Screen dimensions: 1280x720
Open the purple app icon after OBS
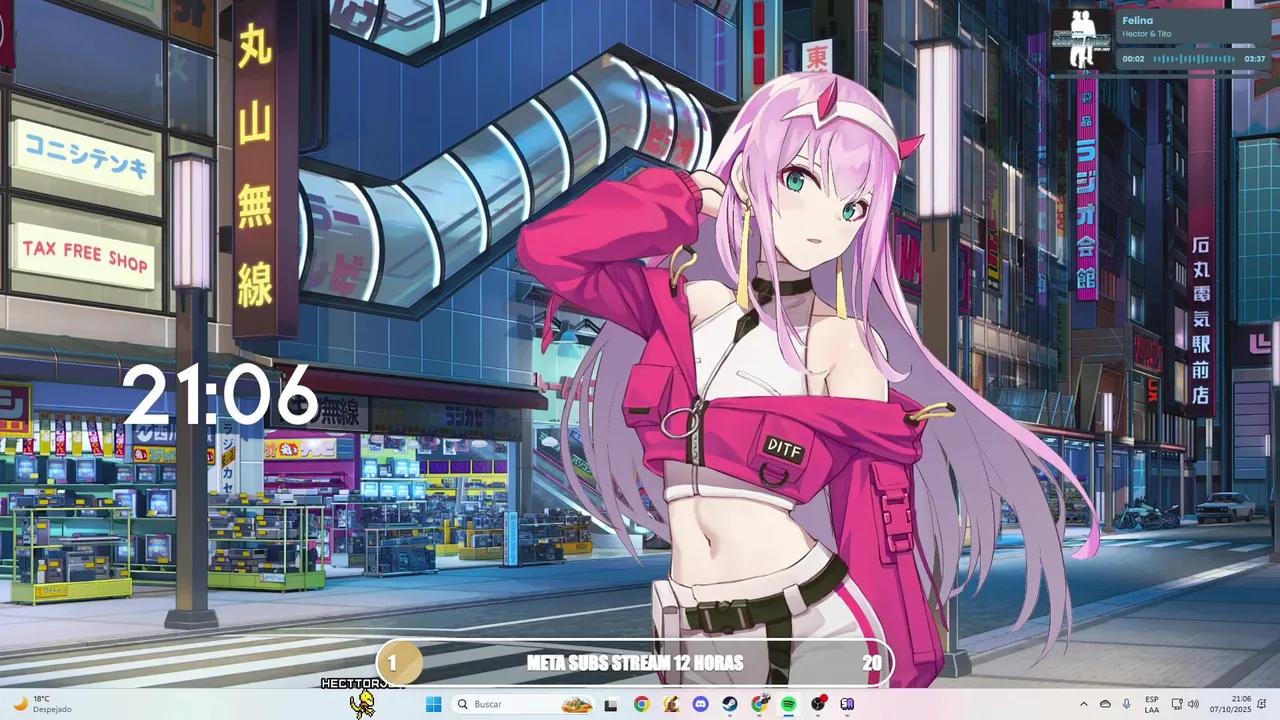coord(847,704)
